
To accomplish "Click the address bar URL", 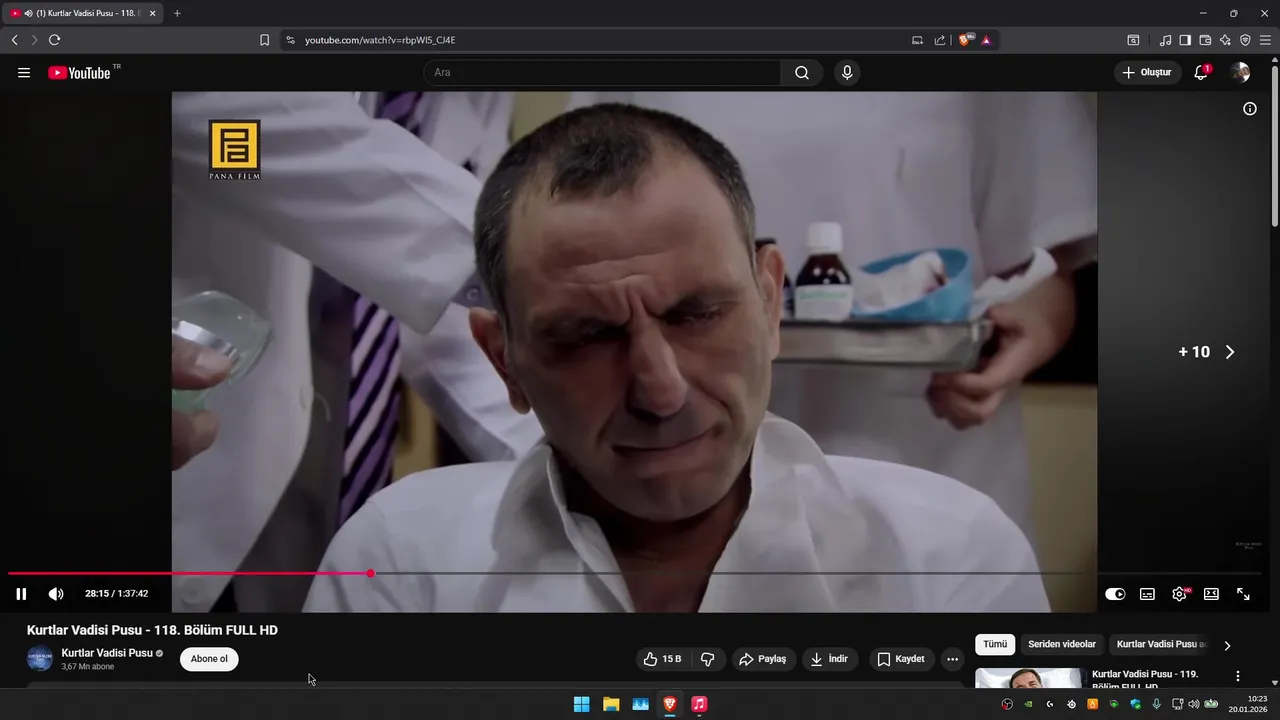I will pyautogui.click(x=380, y=40).
